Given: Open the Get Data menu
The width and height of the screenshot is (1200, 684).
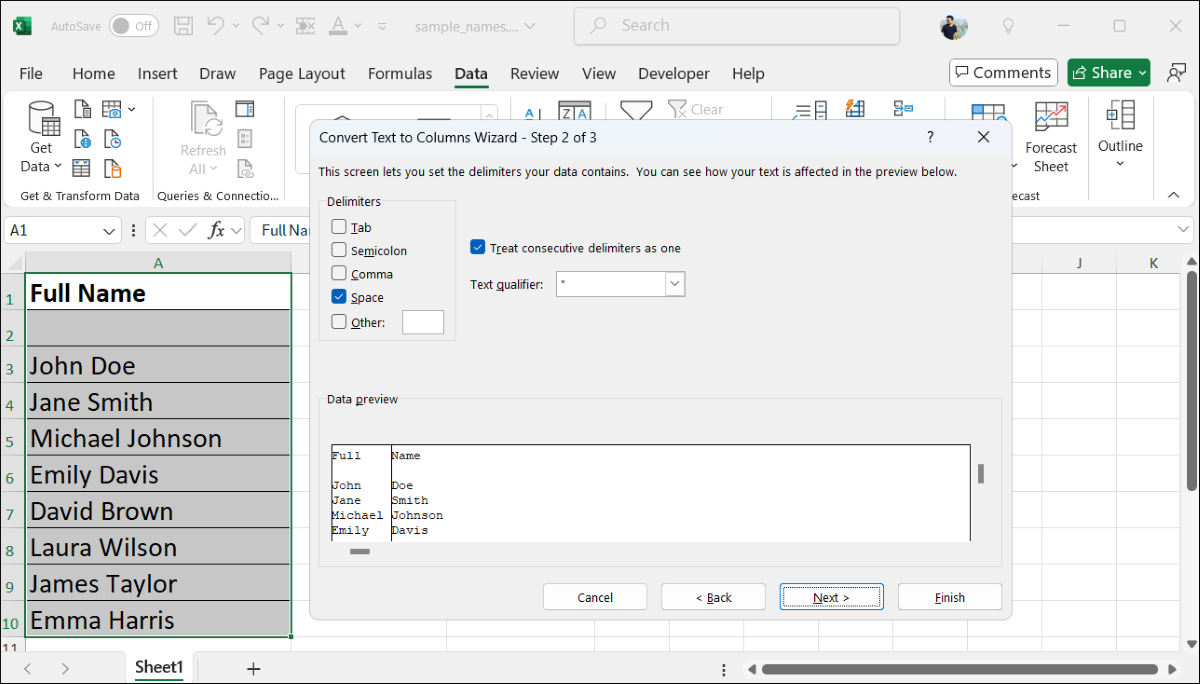Looking at the screenshot, I should [x=41, y=137].
